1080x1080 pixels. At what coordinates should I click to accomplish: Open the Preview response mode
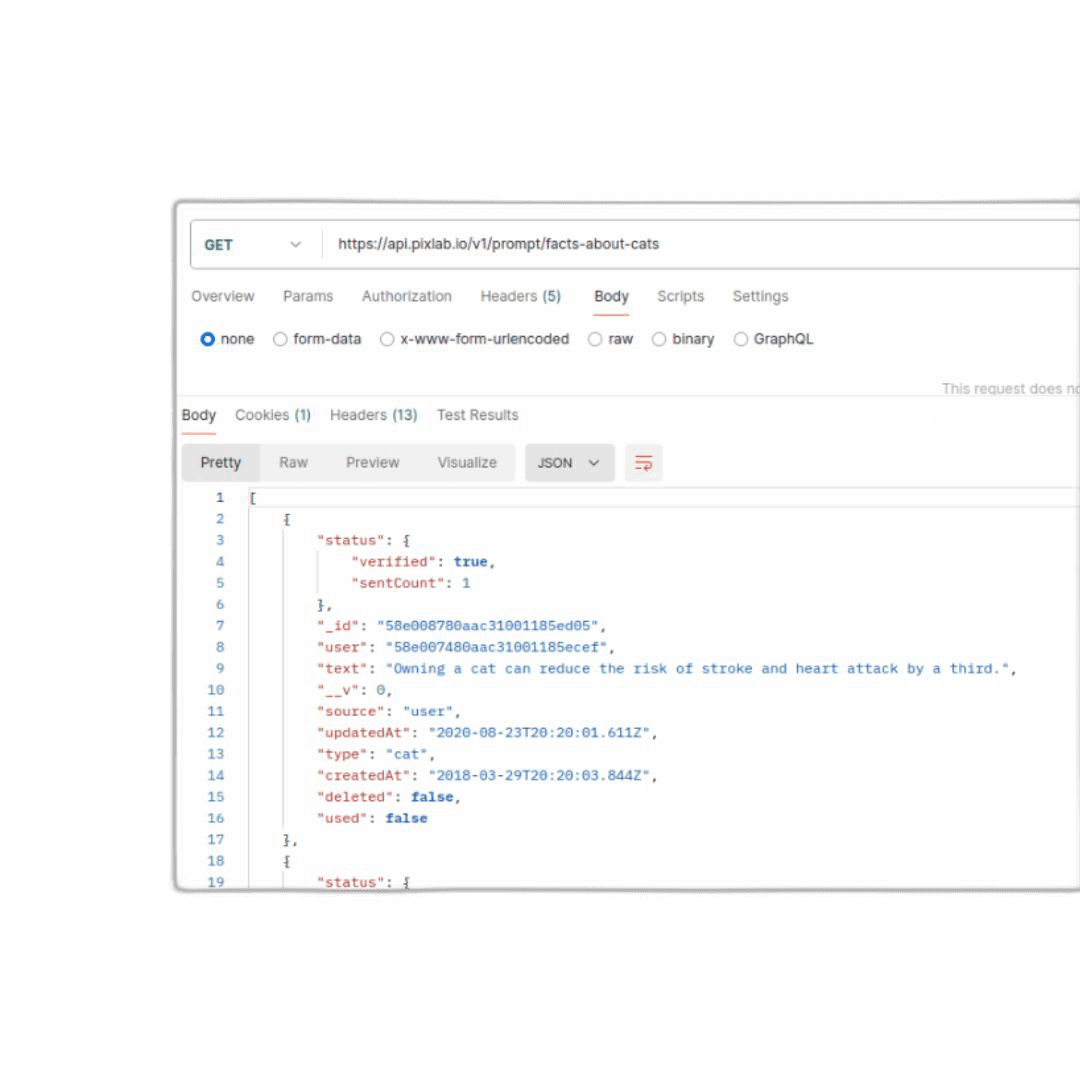click(372, 462)
